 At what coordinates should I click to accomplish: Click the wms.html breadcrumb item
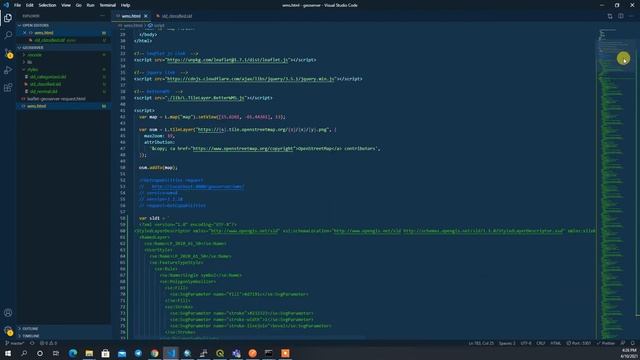pos(131,25)
